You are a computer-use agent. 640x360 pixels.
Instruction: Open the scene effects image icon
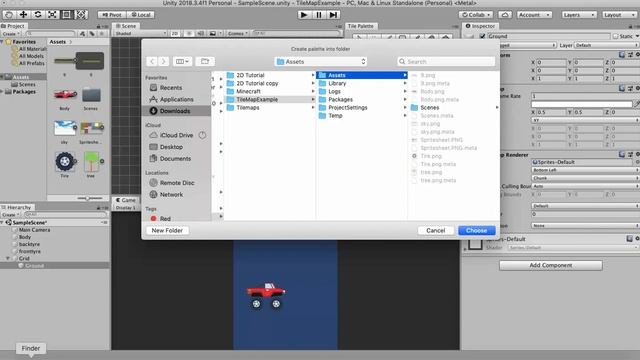click(213, 33)
